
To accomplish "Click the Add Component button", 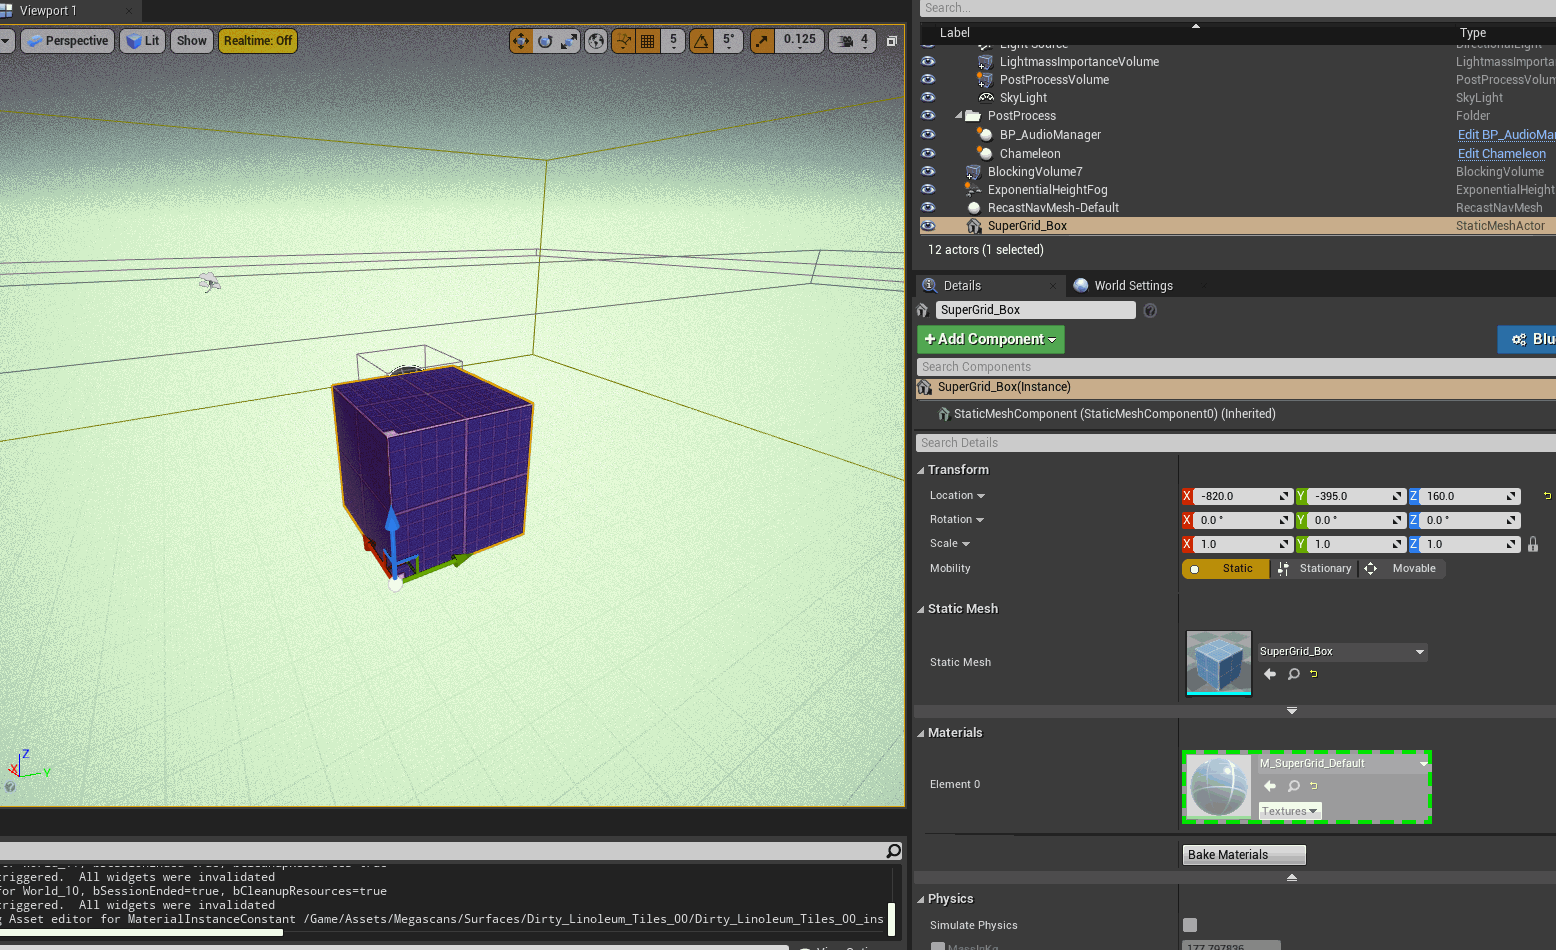I will coord(990,339).
